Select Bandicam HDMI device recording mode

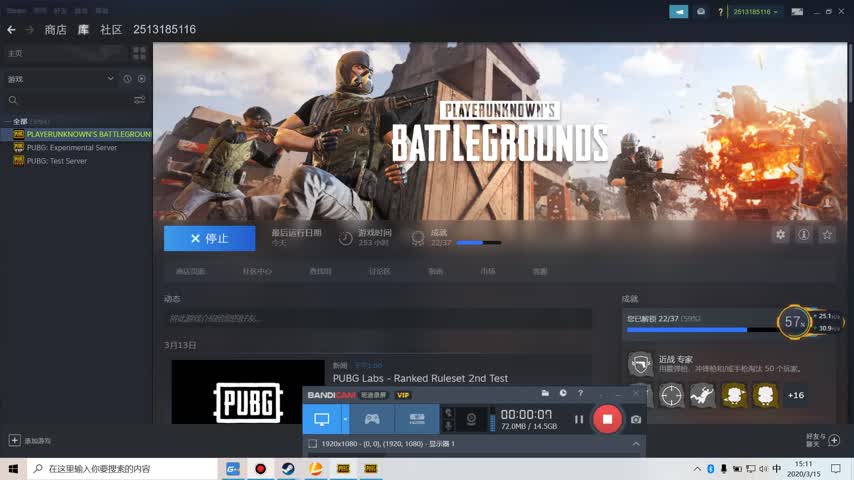tap(417, 419)
